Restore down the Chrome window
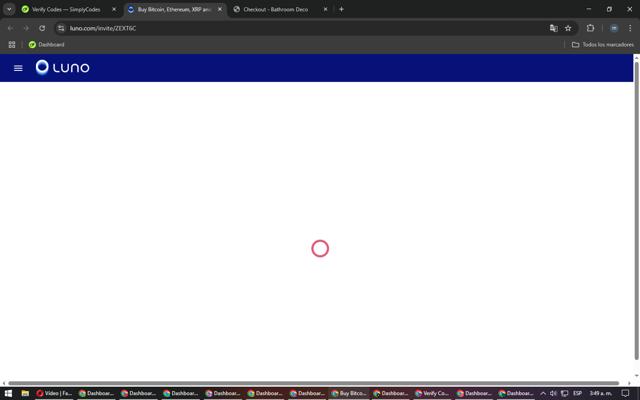The height and width of the screenshot is (400, 640). (x=609, y=9)
